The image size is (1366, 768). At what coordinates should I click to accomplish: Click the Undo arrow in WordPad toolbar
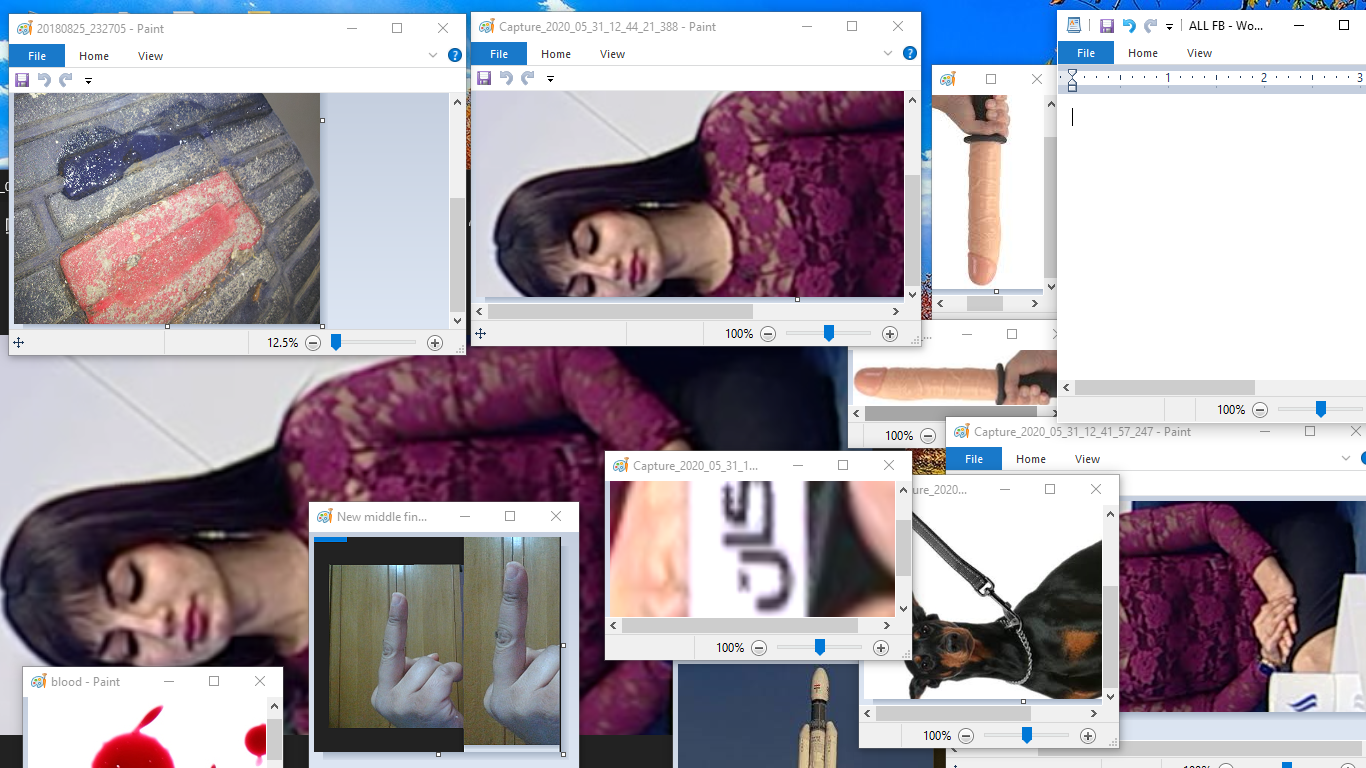pos(1129,26)
